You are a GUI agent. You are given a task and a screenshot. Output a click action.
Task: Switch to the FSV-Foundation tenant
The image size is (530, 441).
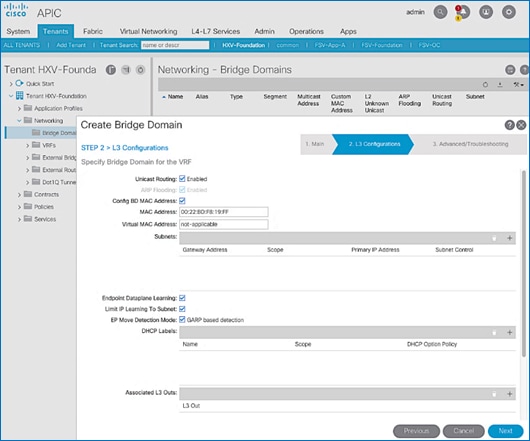[x=382, y=45]
